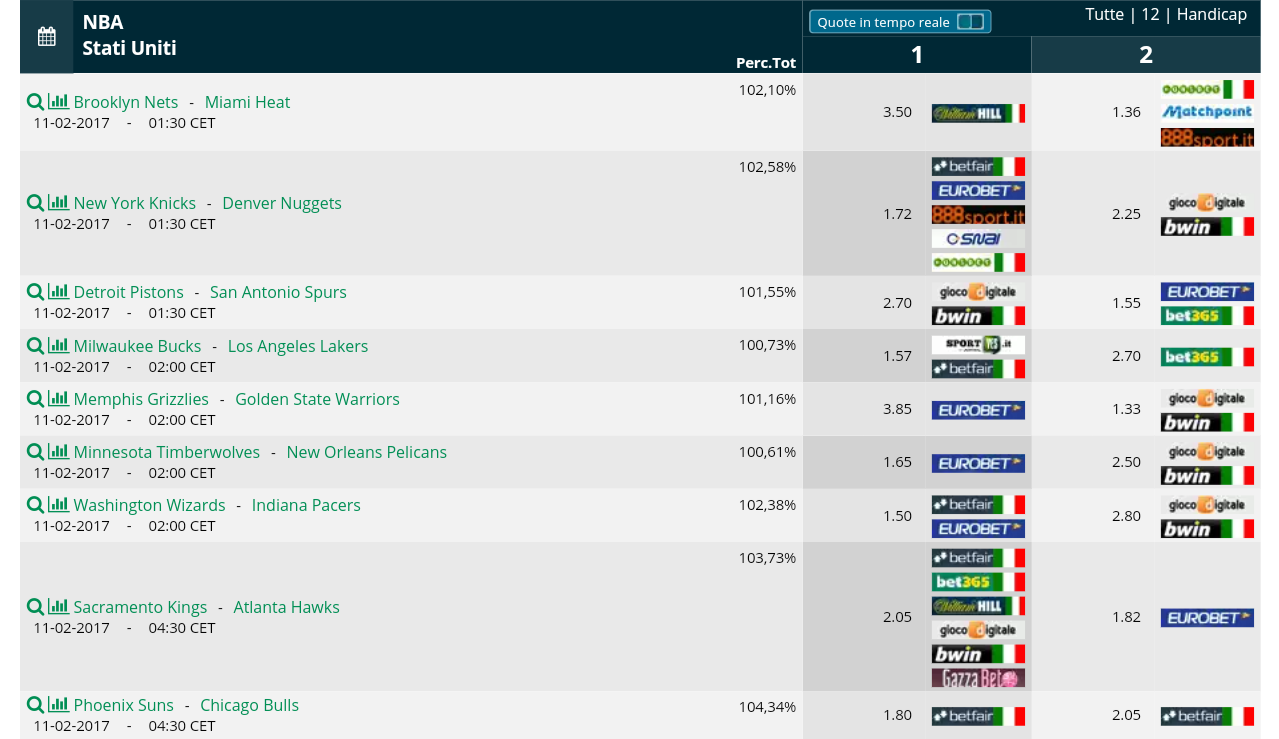This screenshot has width=1279, height=739.
Task: Open the calendar icon beside NBA
Action: (47, 37)
